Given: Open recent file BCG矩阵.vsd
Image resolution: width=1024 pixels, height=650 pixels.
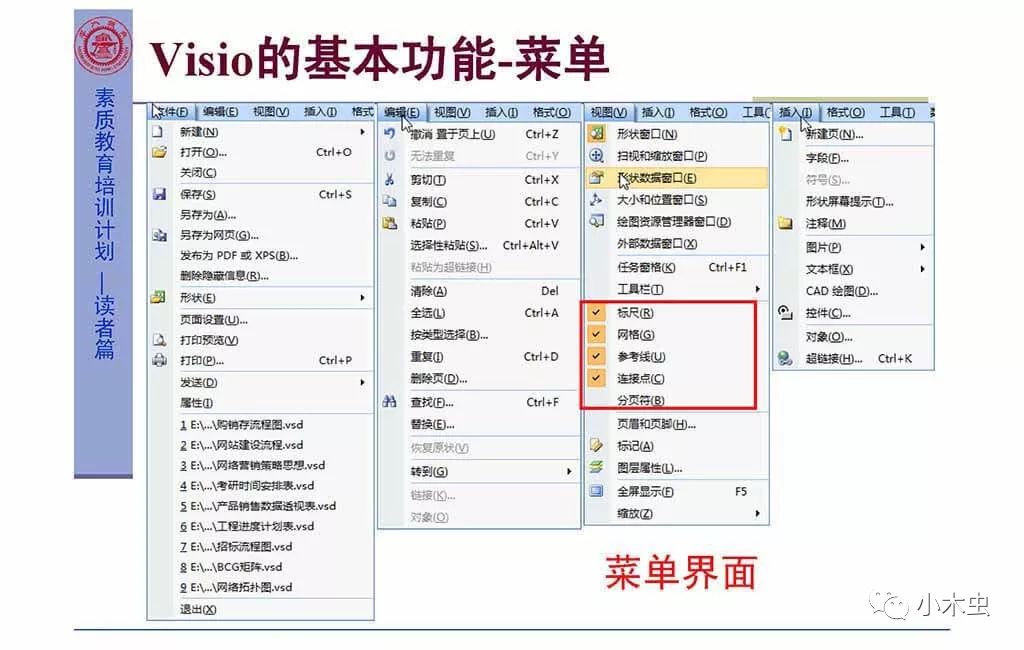Looking at the screenshot, I should [x=231, y=566].
